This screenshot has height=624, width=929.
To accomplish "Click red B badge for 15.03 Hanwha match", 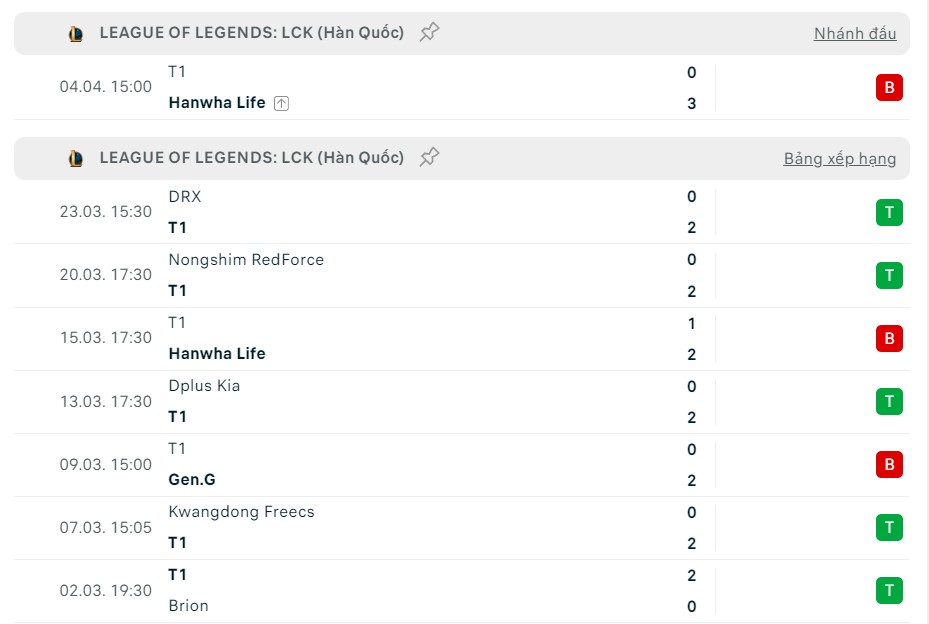I will [x=888, y=338].
